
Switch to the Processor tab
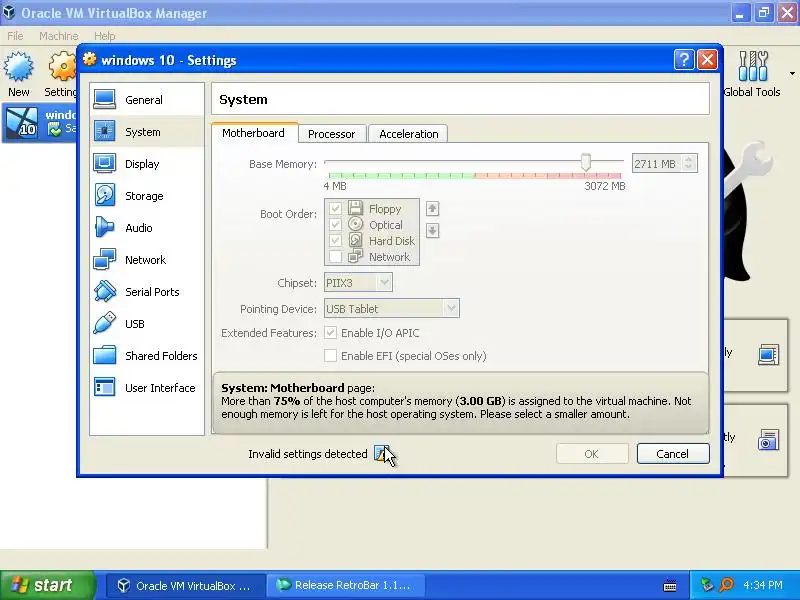click(332, 134)
